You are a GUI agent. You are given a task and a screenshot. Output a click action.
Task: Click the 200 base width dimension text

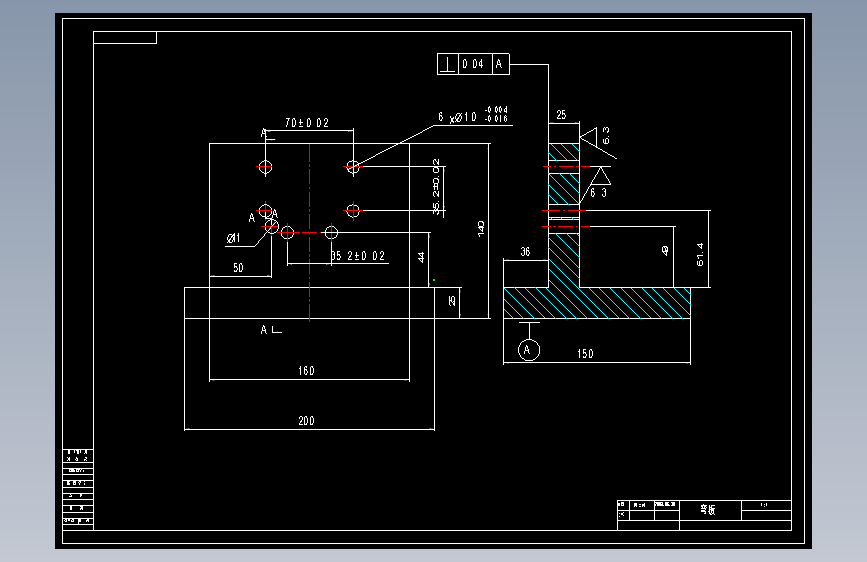click(x=306, y=421)
